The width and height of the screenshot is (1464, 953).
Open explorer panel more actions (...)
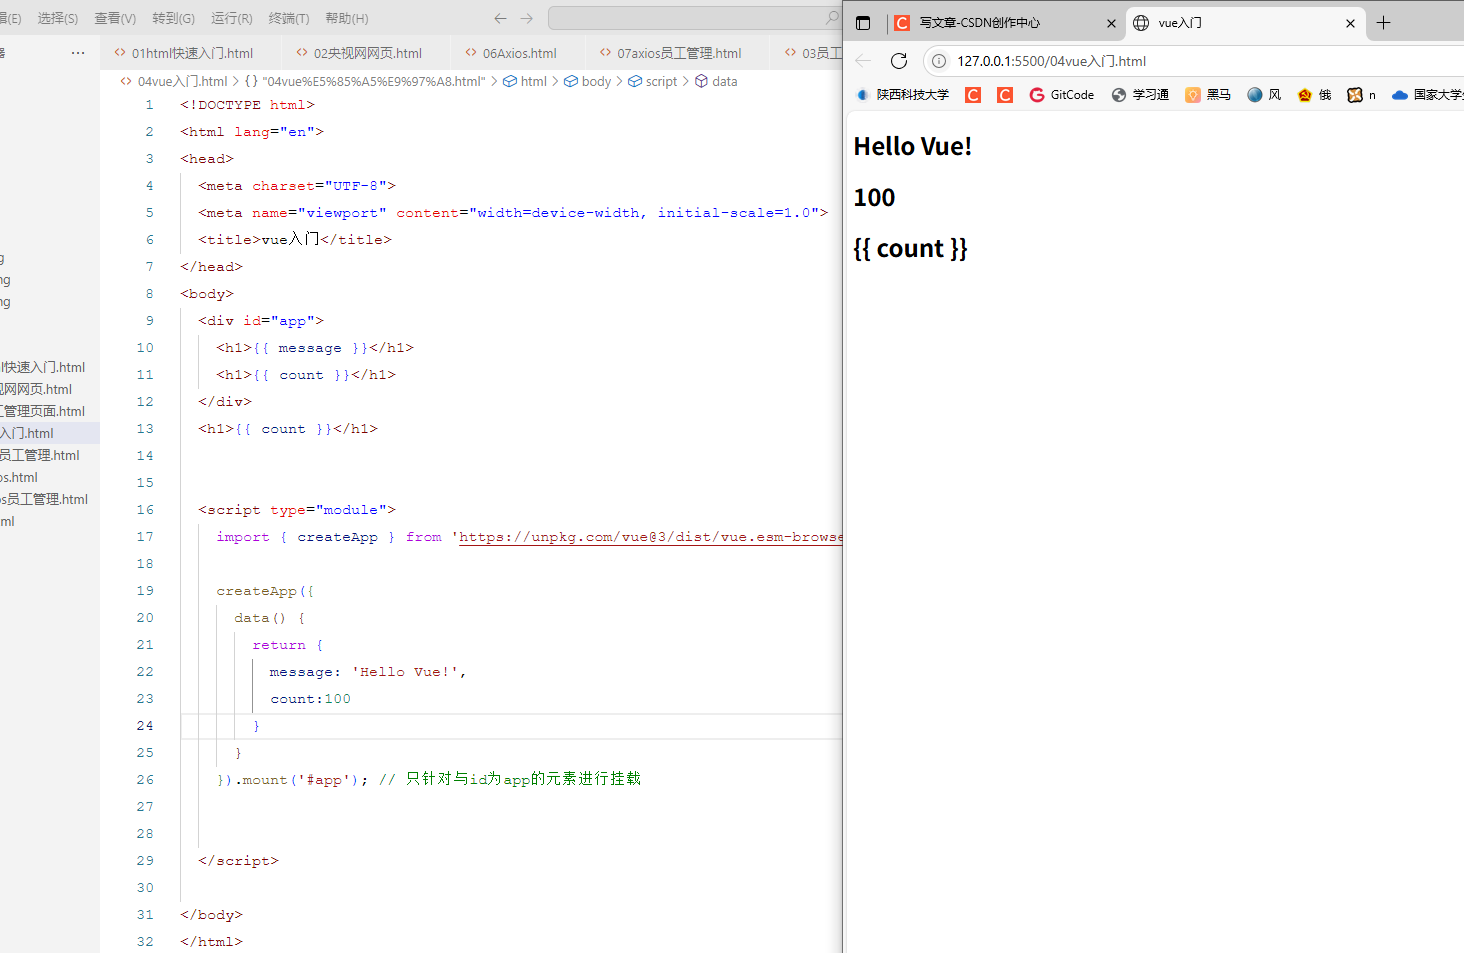pos(78,53)
